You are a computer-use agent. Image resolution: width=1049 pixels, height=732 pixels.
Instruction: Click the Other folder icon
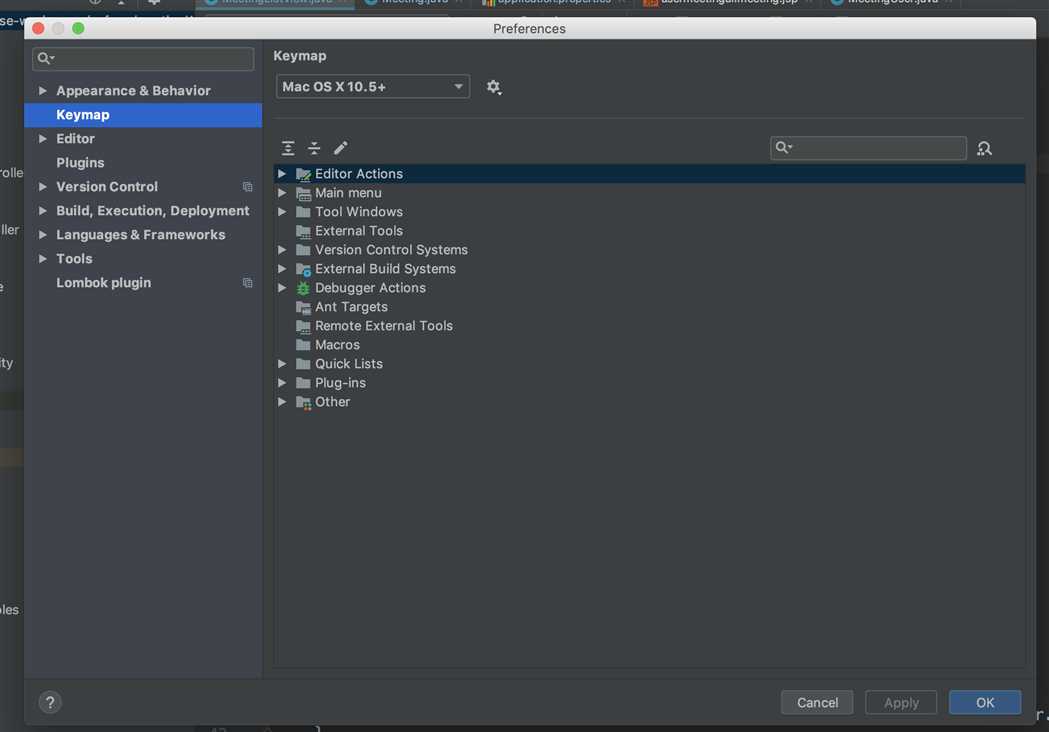[x=303, y=403]
